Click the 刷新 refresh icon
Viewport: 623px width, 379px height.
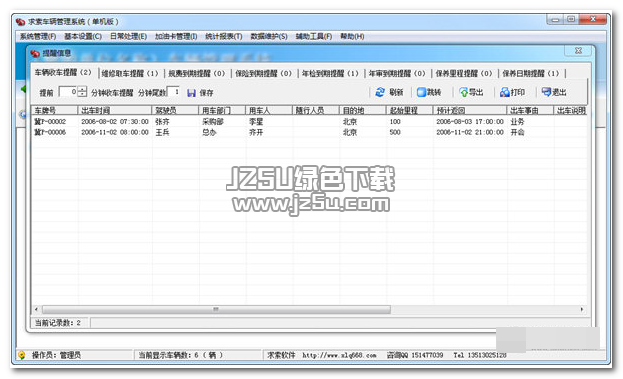click(380, 92)
